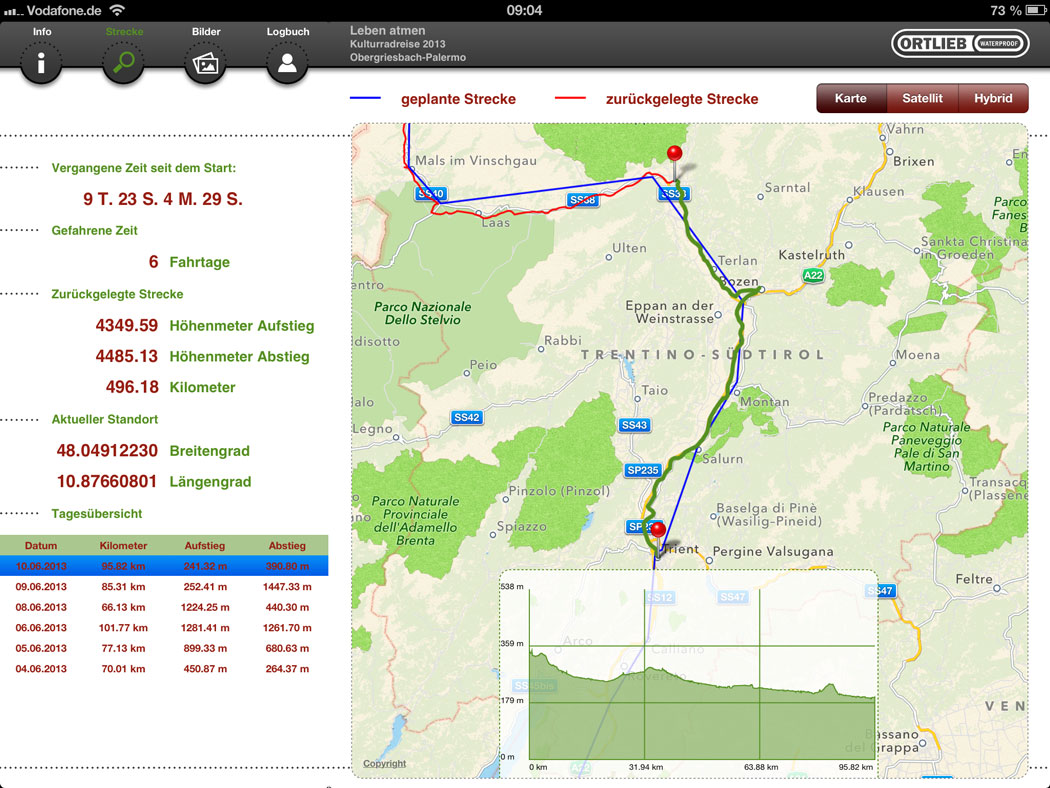Tap the Vodafone.de carrier label
Viewport: 1050px width, 788px height.
[64, 10]
